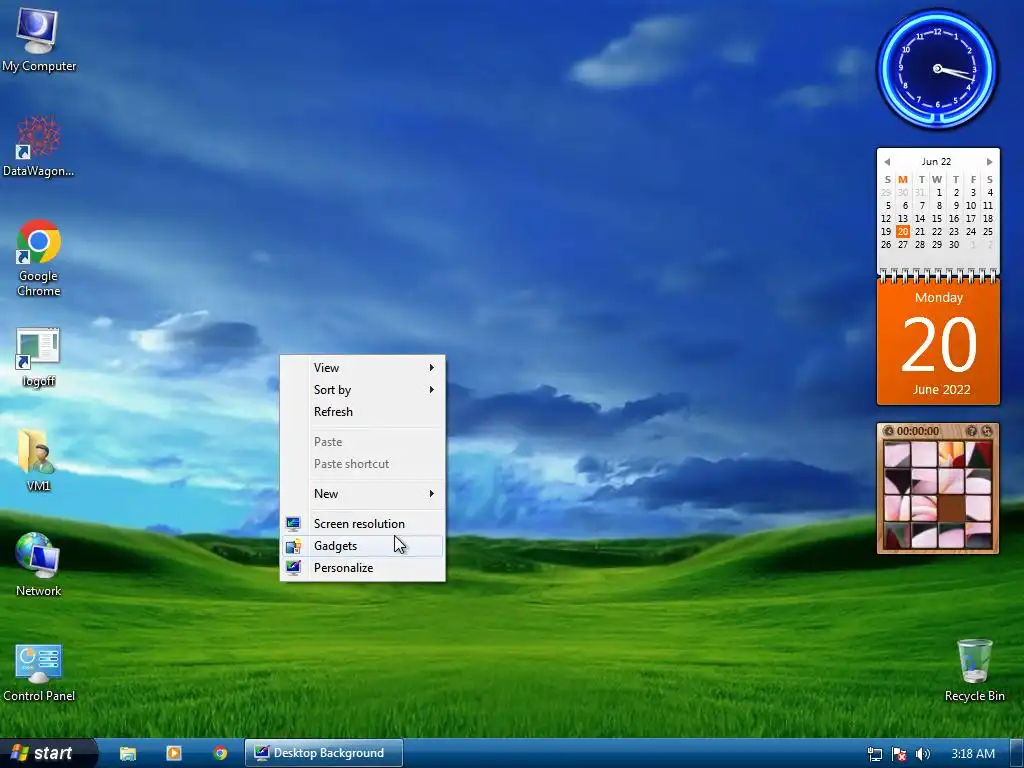Image resolution: width=1024 pixels, height=768 pixels.
Task: Click puzzle gadget's shuffle icon
Action: coord(987,431)
